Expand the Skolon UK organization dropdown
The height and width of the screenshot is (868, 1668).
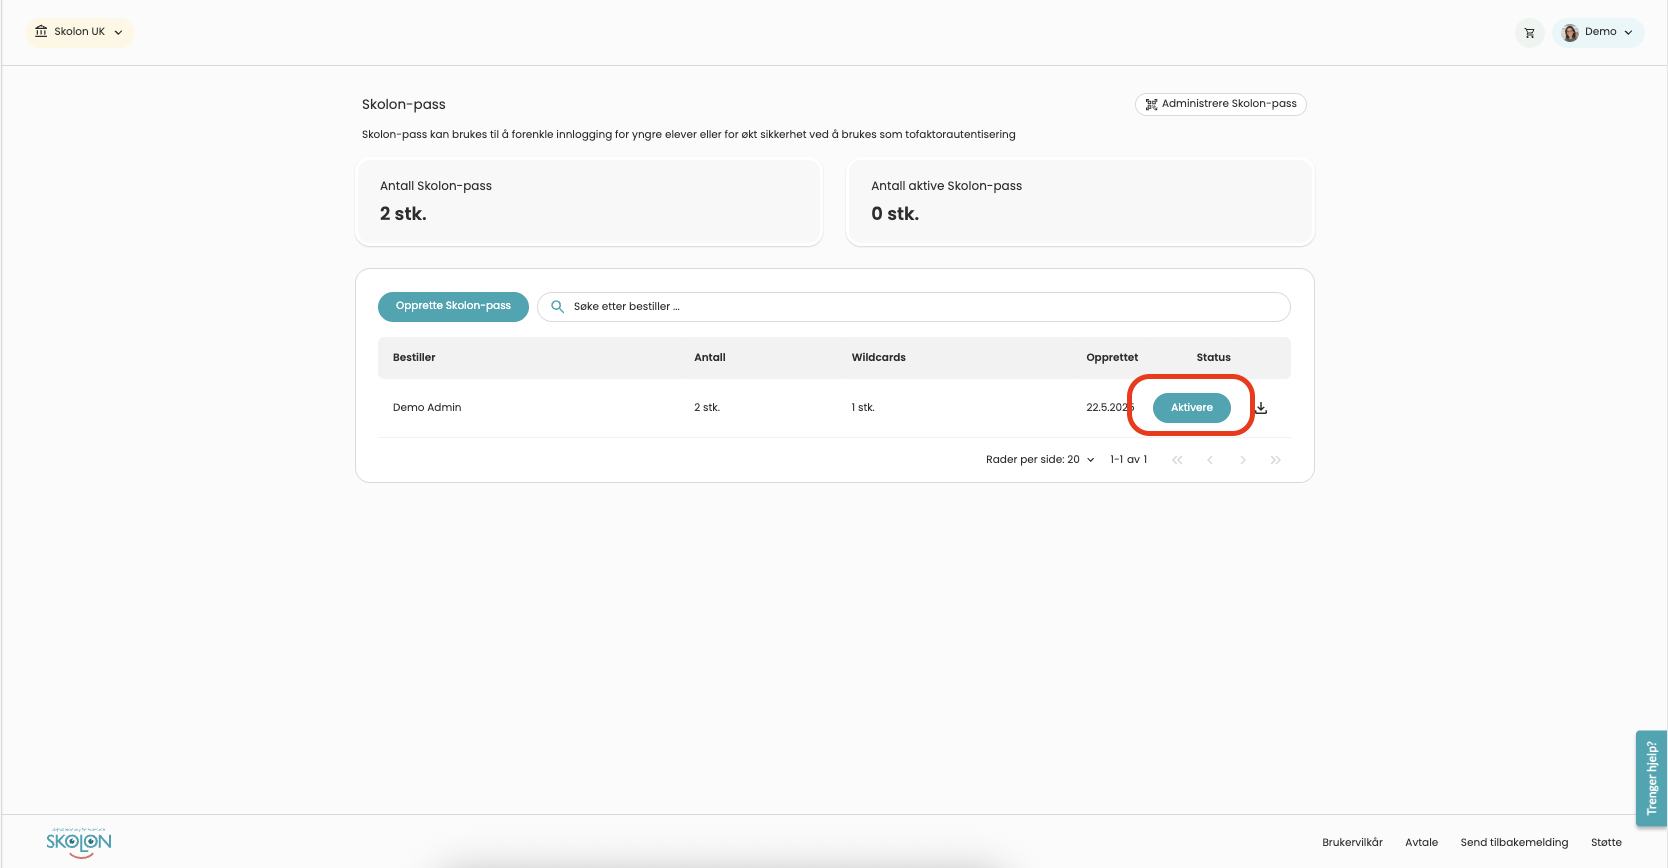point(79,32)
